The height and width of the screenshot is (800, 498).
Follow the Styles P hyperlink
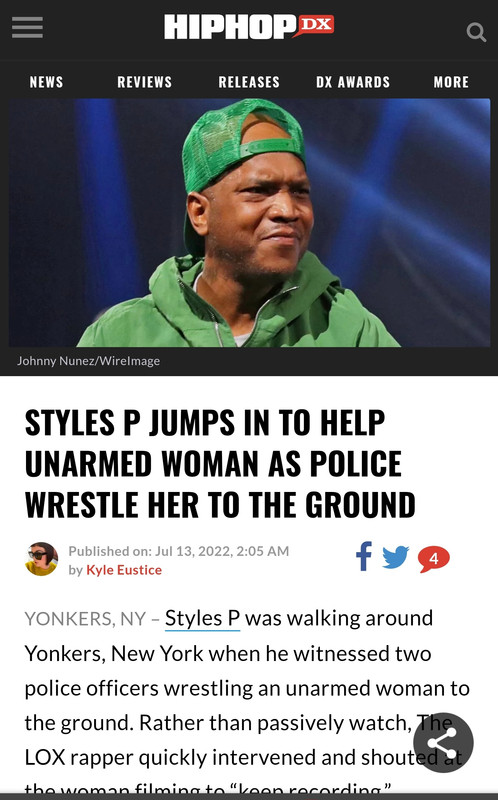[x=203, y=618]
